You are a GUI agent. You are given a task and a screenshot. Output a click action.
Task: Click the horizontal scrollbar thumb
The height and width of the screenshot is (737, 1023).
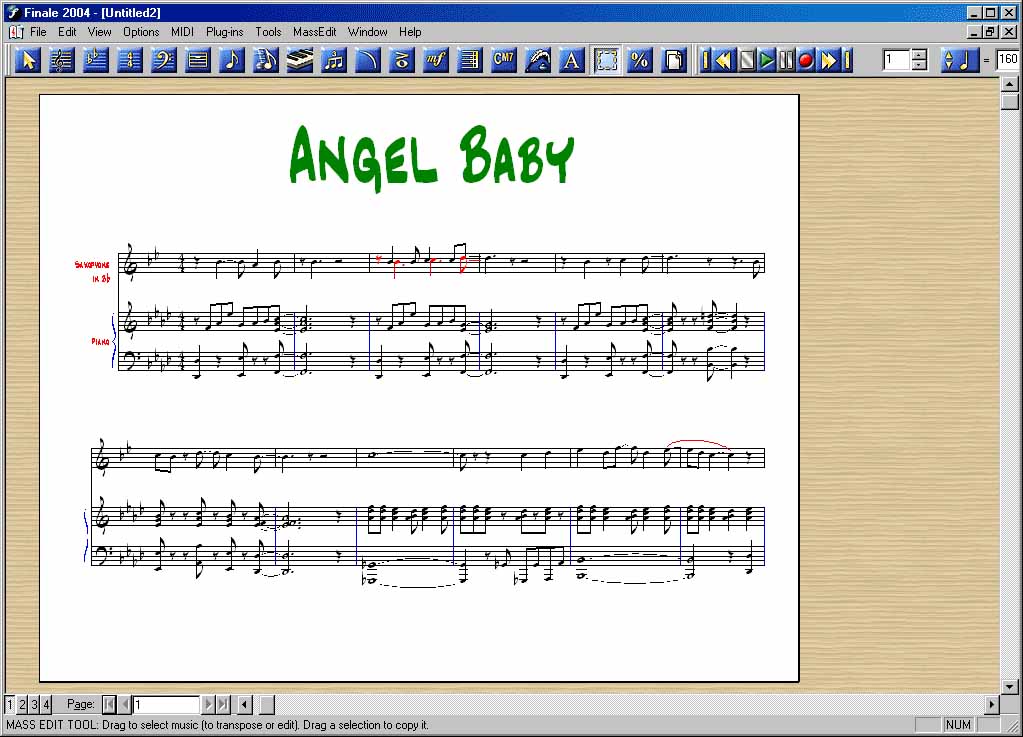coord(267,704)
